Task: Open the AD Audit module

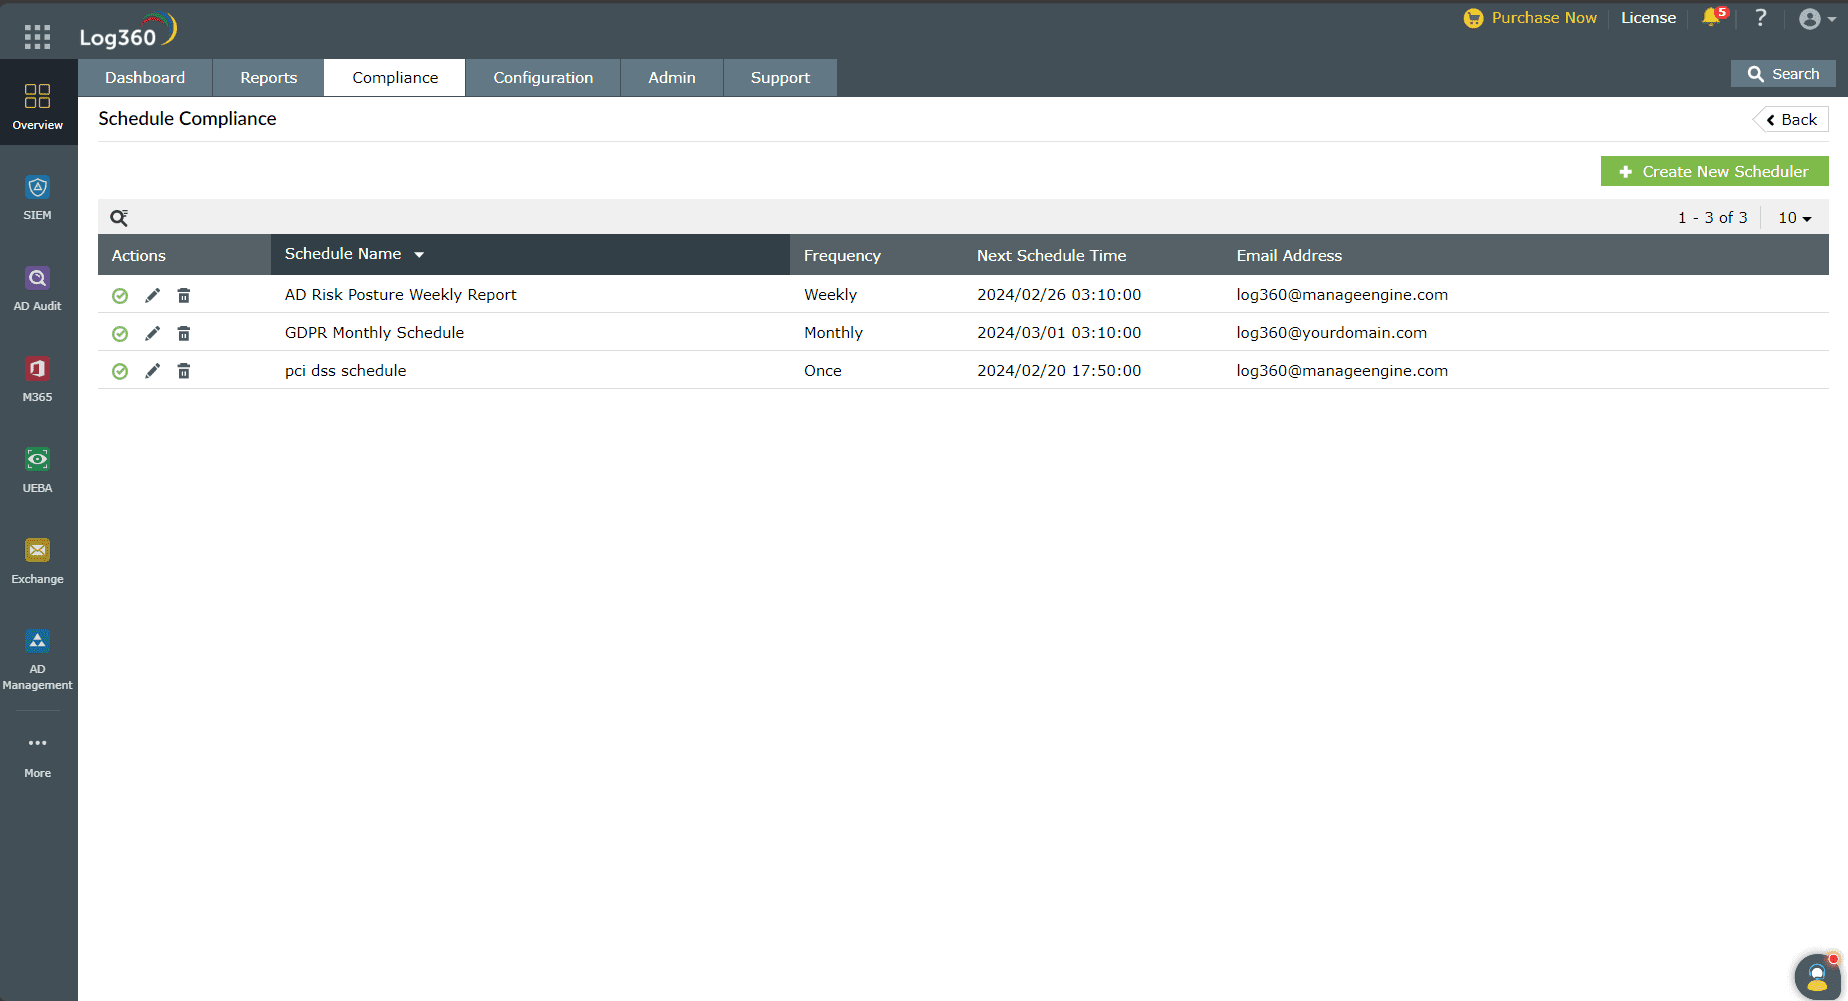Action: [38, 288]
